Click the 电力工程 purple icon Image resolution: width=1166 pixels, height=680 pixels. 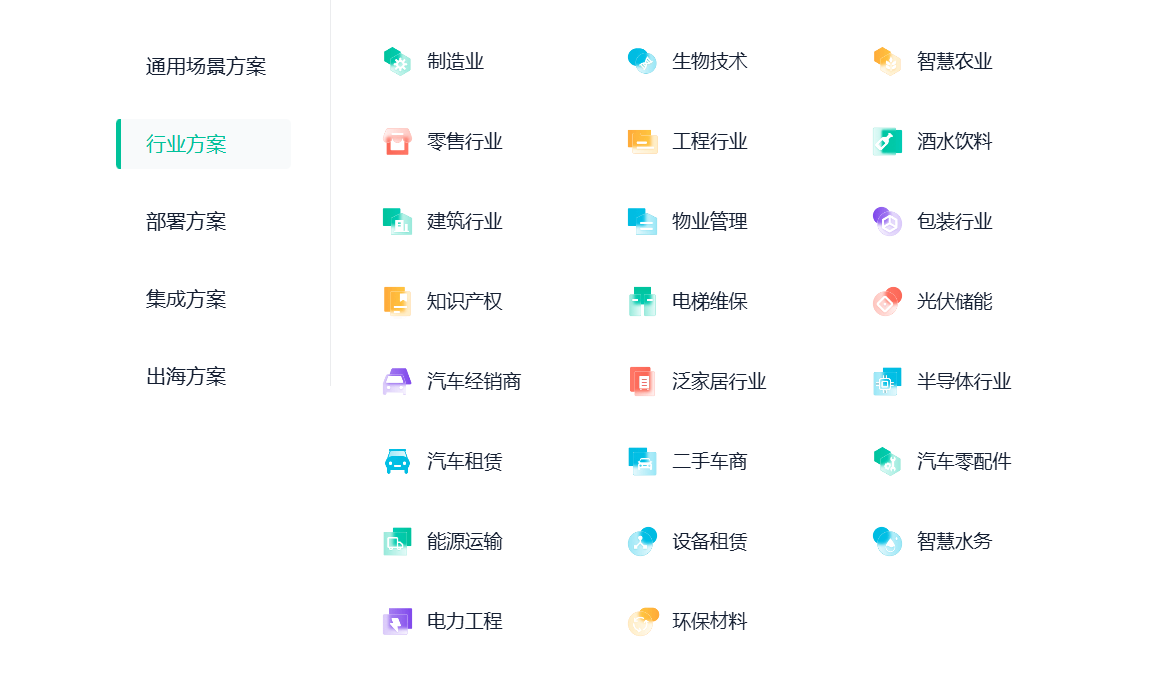pyautogui.click(x=397, y=621)
